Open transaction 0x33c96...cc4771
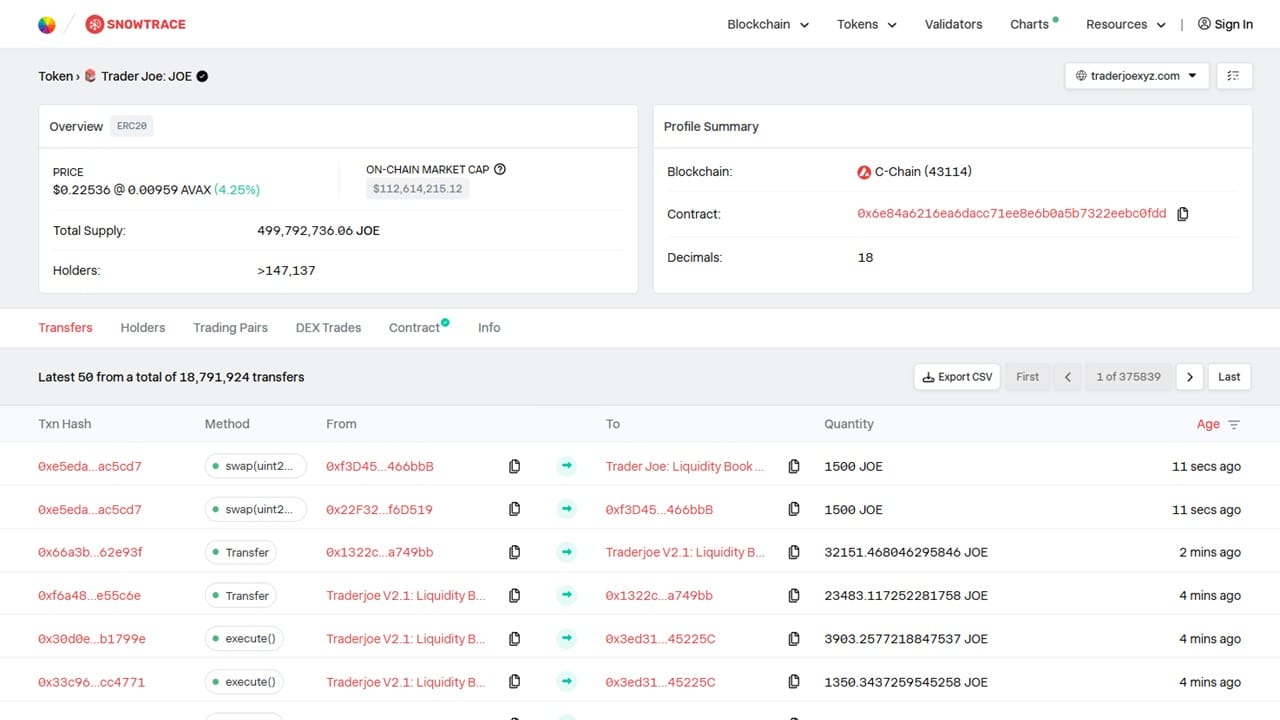 91,682
